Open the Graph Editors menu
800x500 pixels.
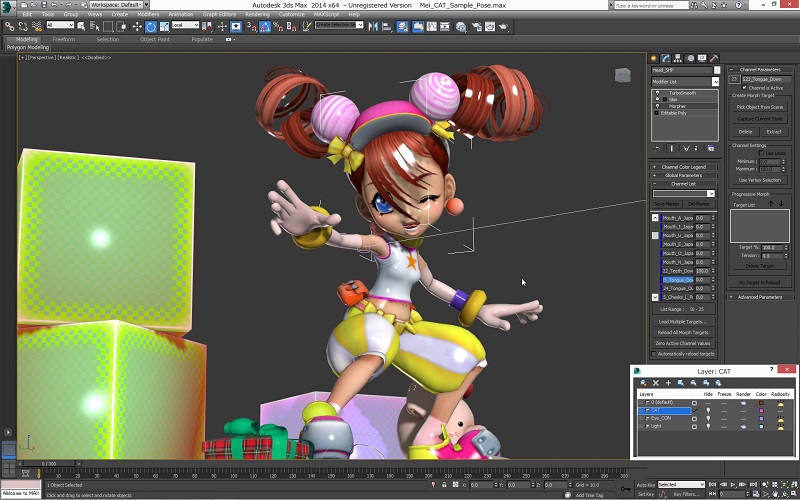[219, 14]
